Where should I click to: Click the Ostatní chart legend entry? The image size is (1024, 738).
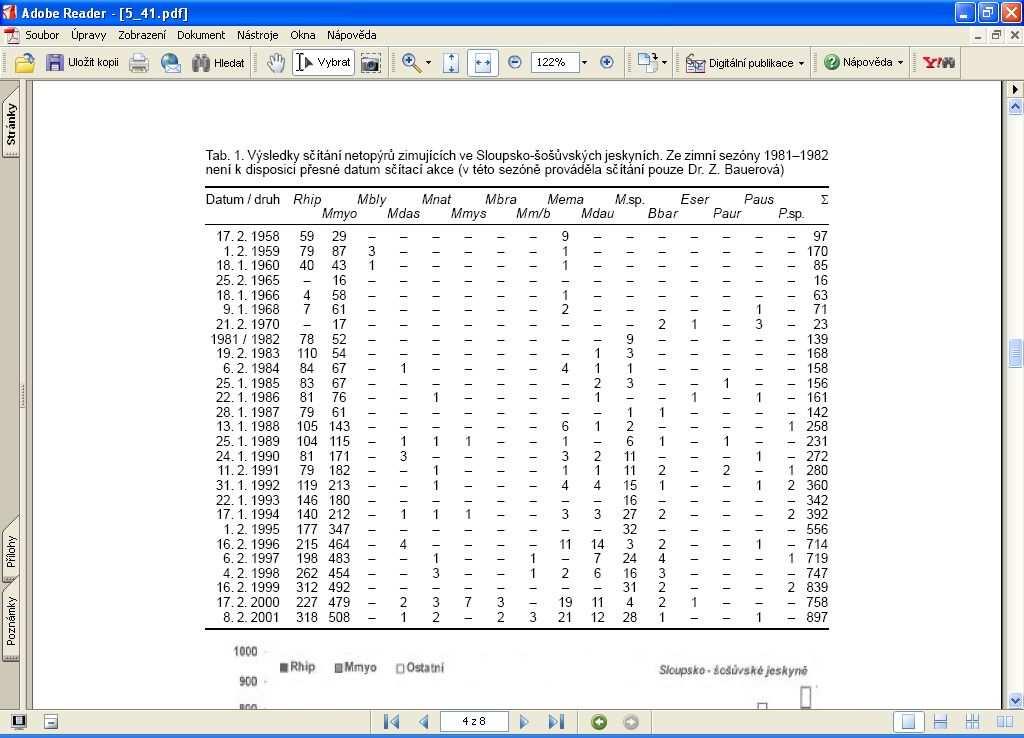point(420,667)
